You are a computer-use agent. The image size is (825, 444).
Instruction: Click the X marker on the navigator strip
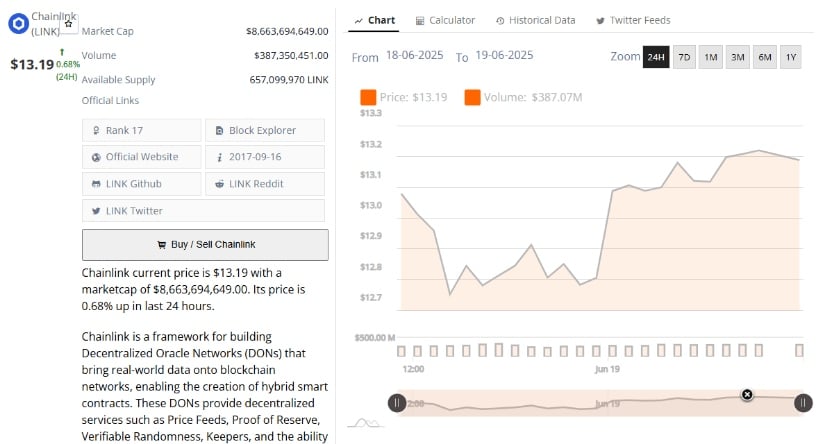[x=747, y=395]
